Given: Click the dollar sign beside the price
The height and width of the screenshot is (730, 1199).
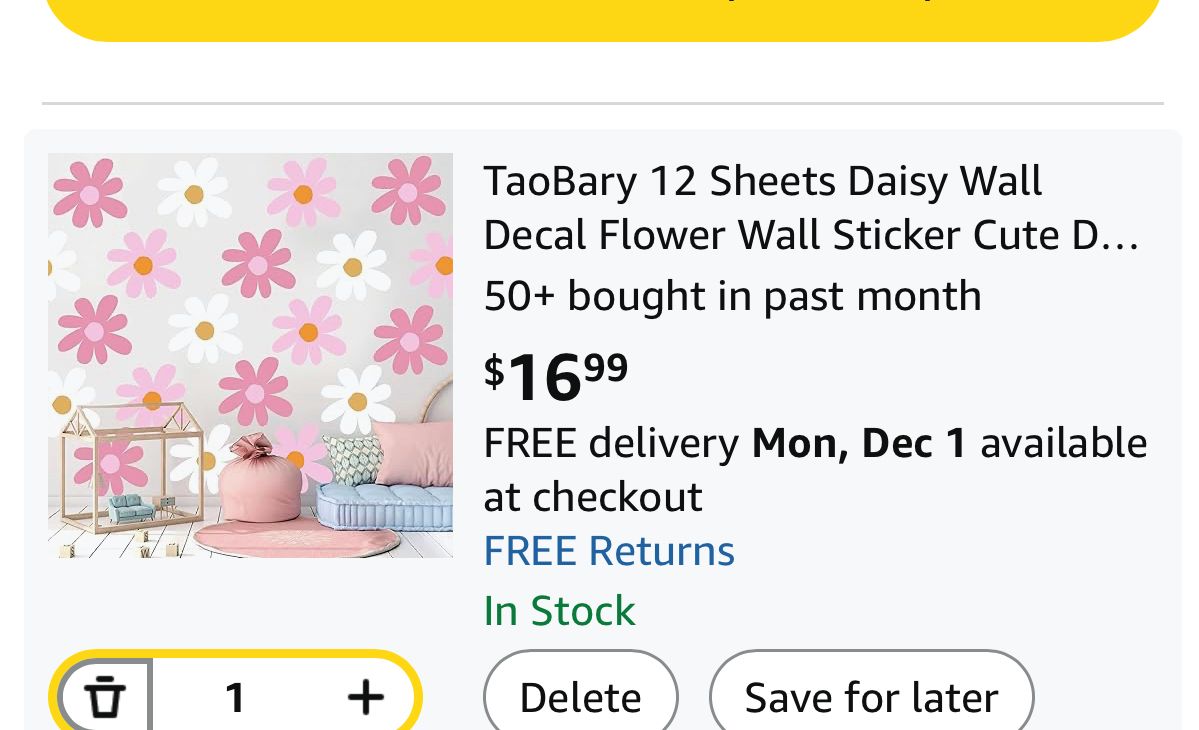Looking at the screenshot, I should click(494, 371).
